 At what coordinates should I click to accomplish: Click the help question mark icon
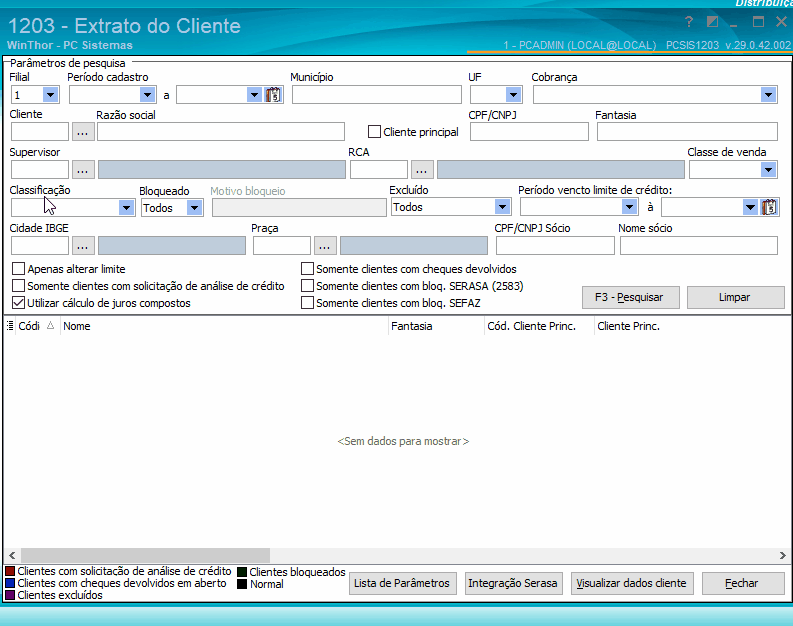point(689,22)
